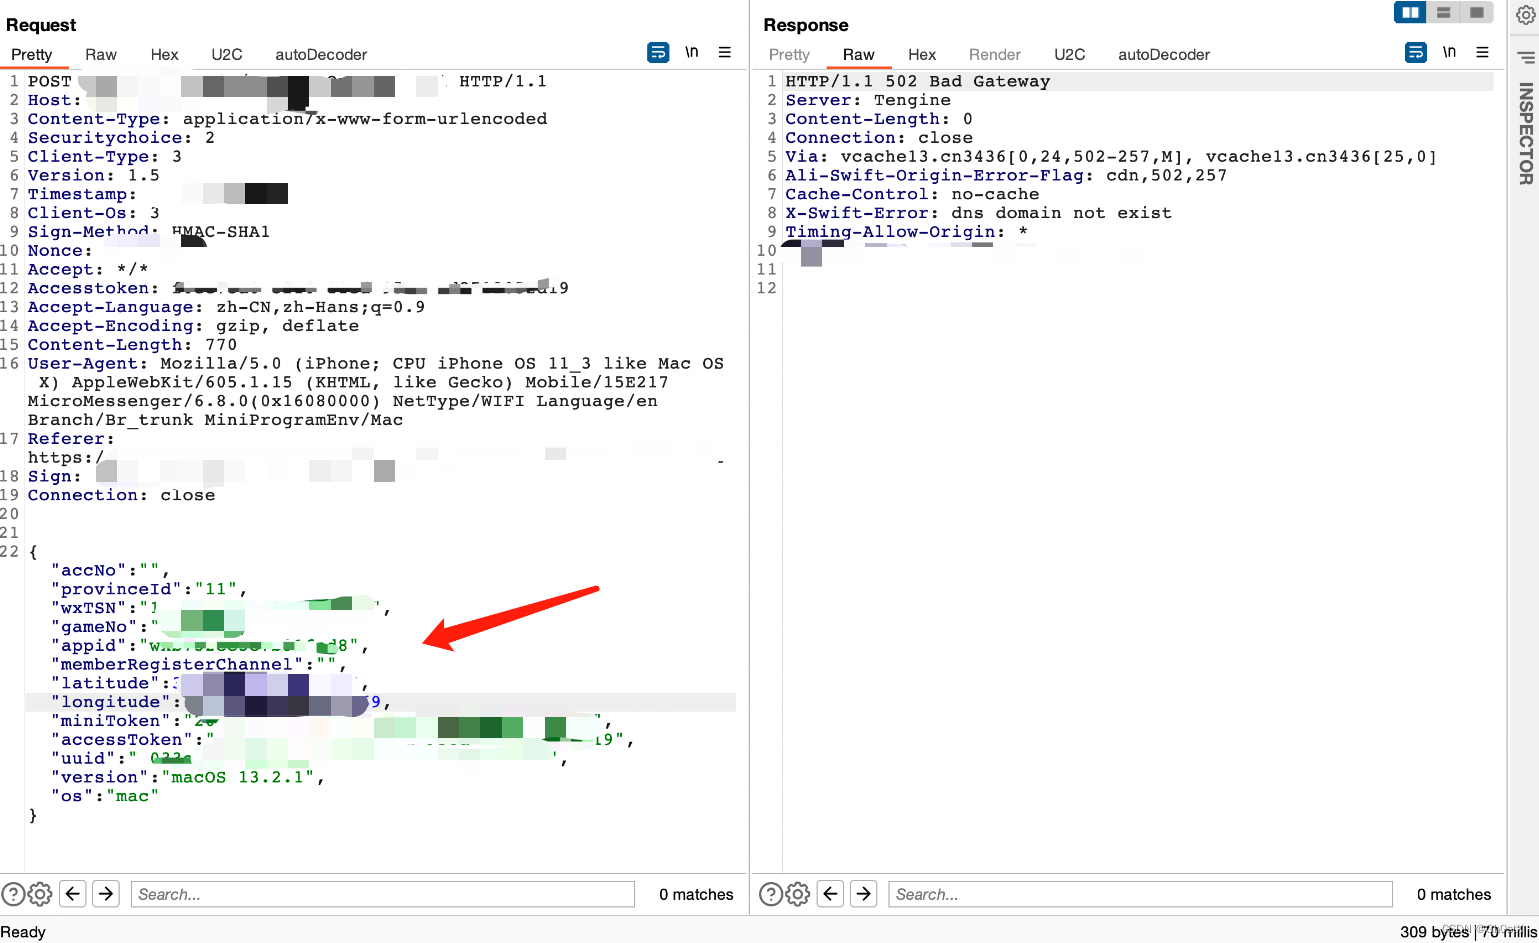Open settings gear at top right
The width and height of the screenshot is (1539, 943).
click(1526, 14)
